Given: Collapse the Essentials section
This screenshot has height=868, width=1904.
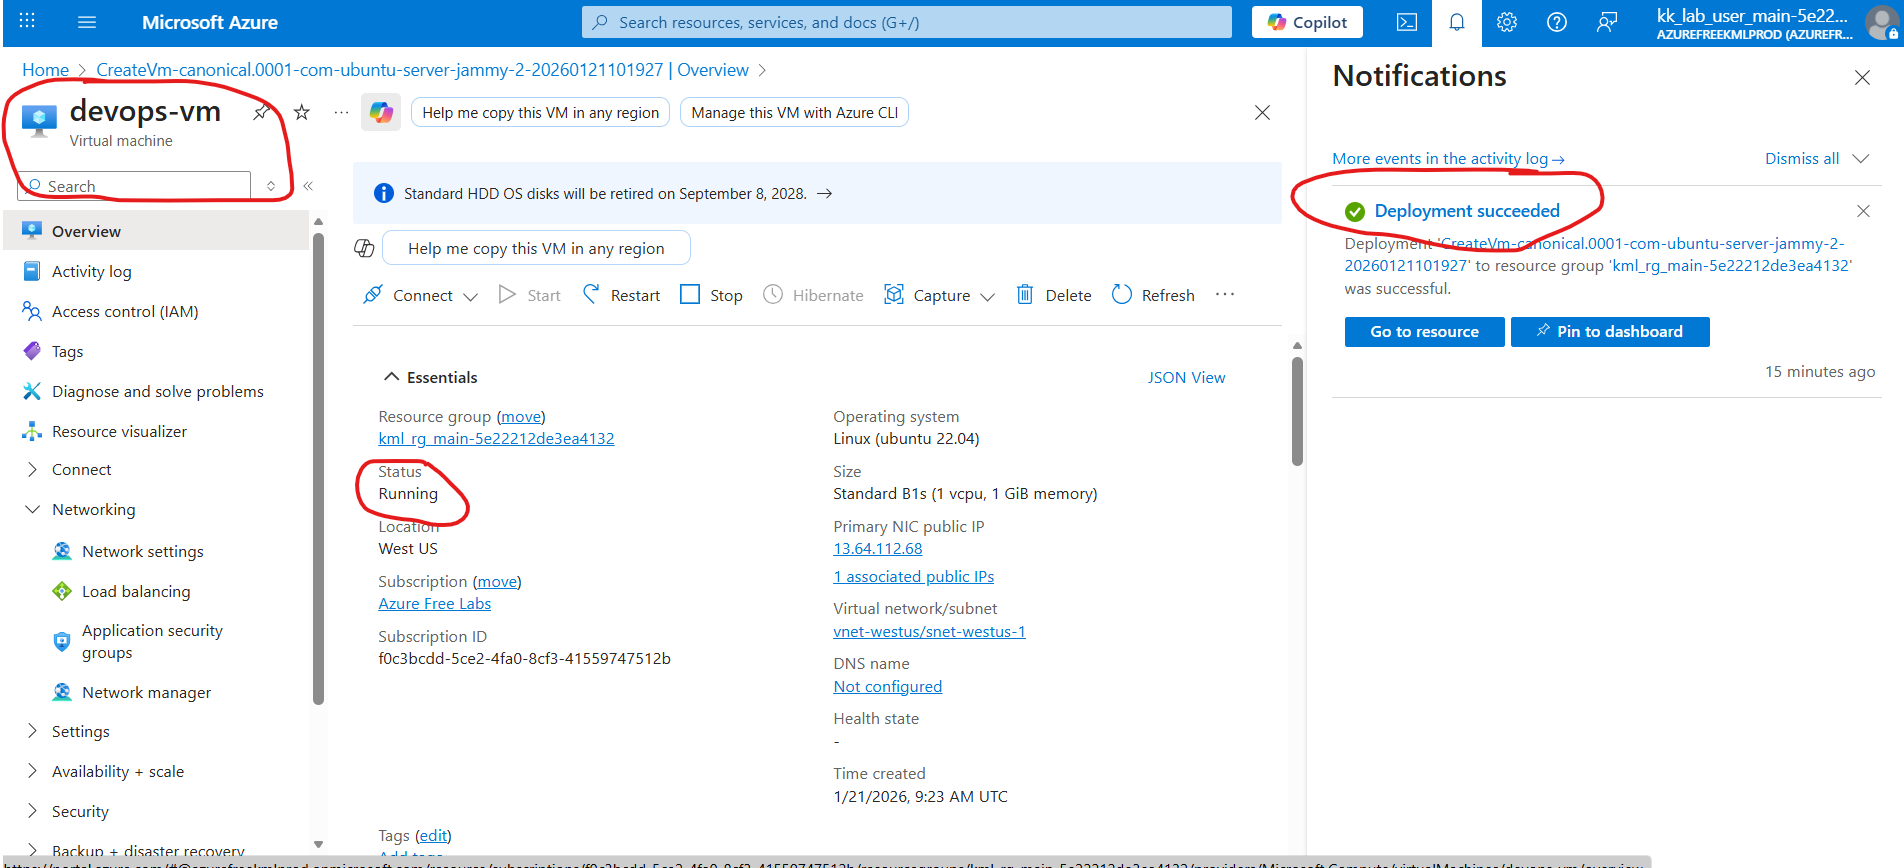Looking at the screenshot, I should [x=391, y=377].
